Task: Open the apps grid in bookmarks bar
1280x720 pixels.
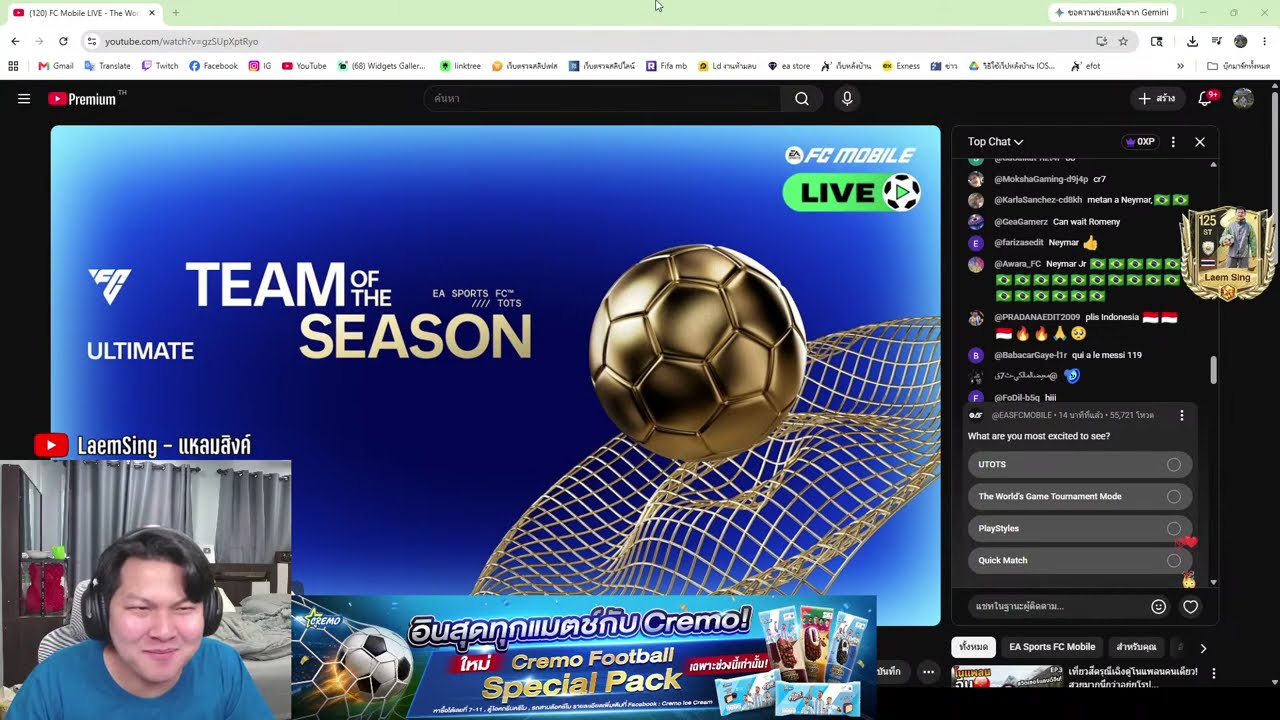Action: 13,66
